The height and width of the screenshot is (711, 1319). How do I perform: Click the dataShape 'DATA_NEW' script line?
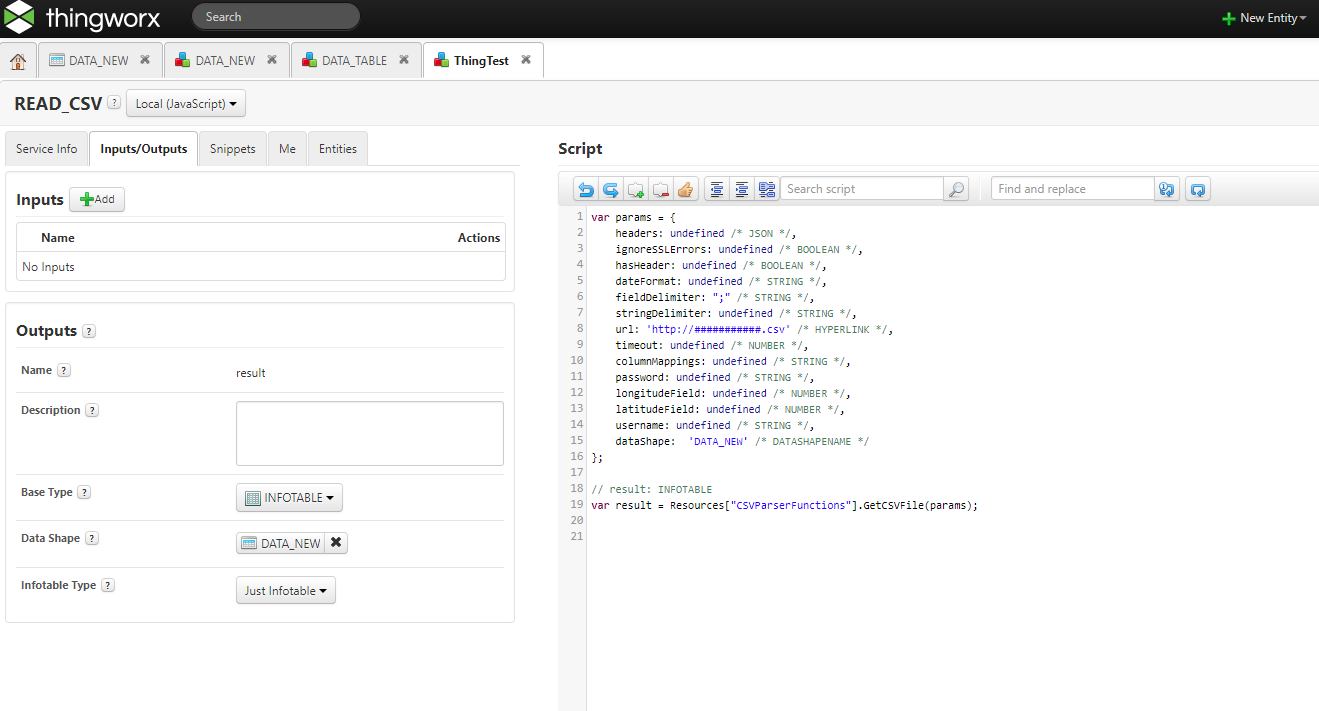pos(742,441)
